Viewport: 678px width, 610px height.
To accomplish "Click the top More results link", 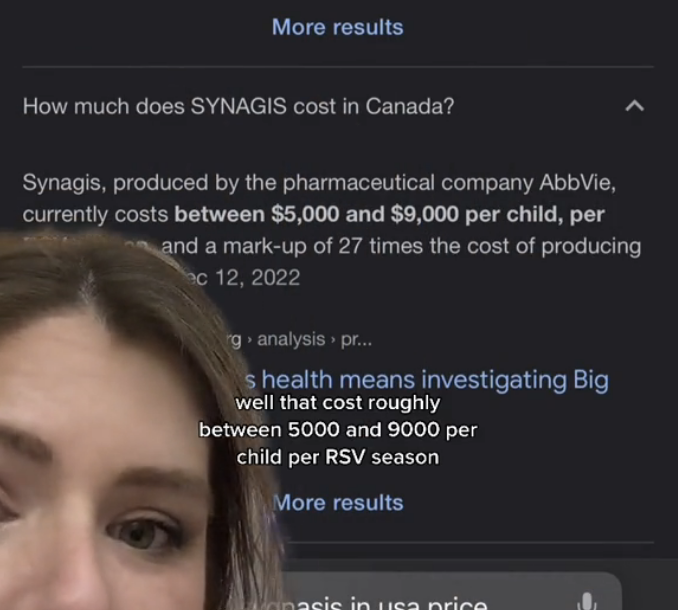I will point(338,27).
